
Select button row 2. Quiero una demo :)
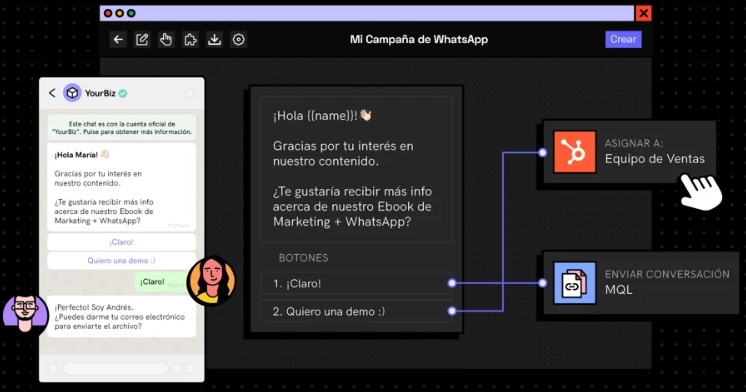coord(356,311)
